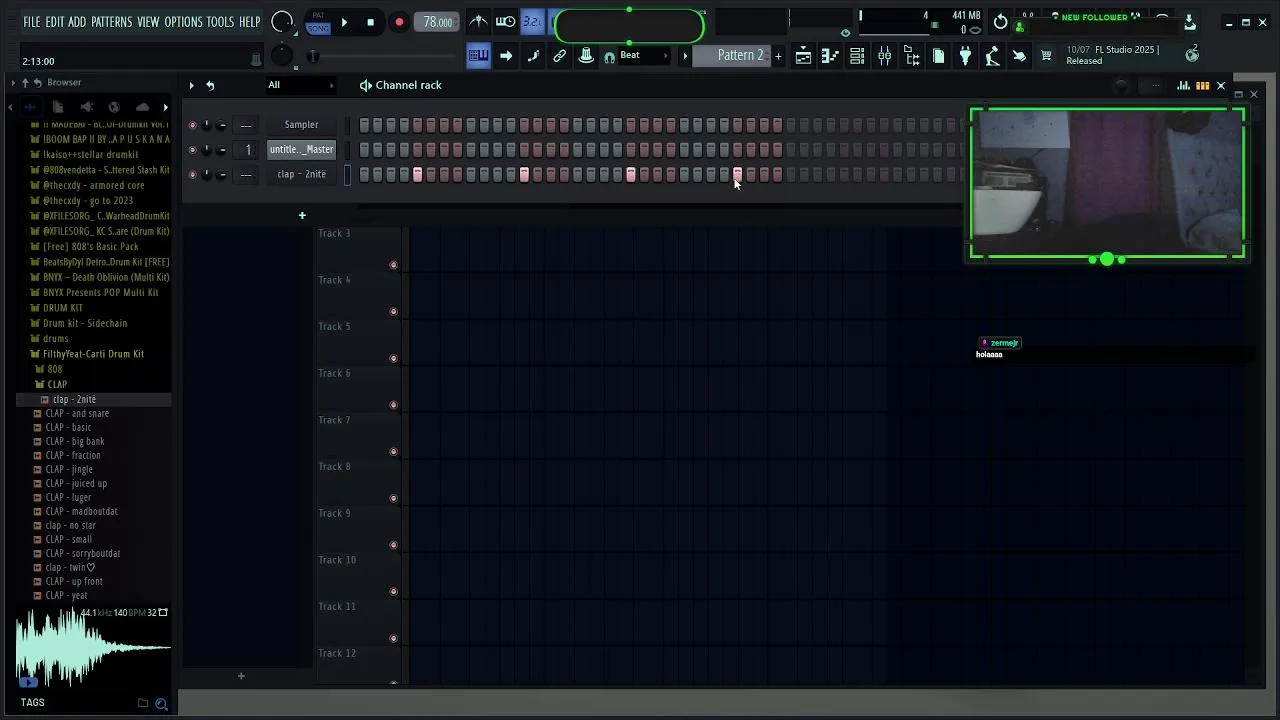Mute Track 6 in the playlist

[x=393, y=405]
